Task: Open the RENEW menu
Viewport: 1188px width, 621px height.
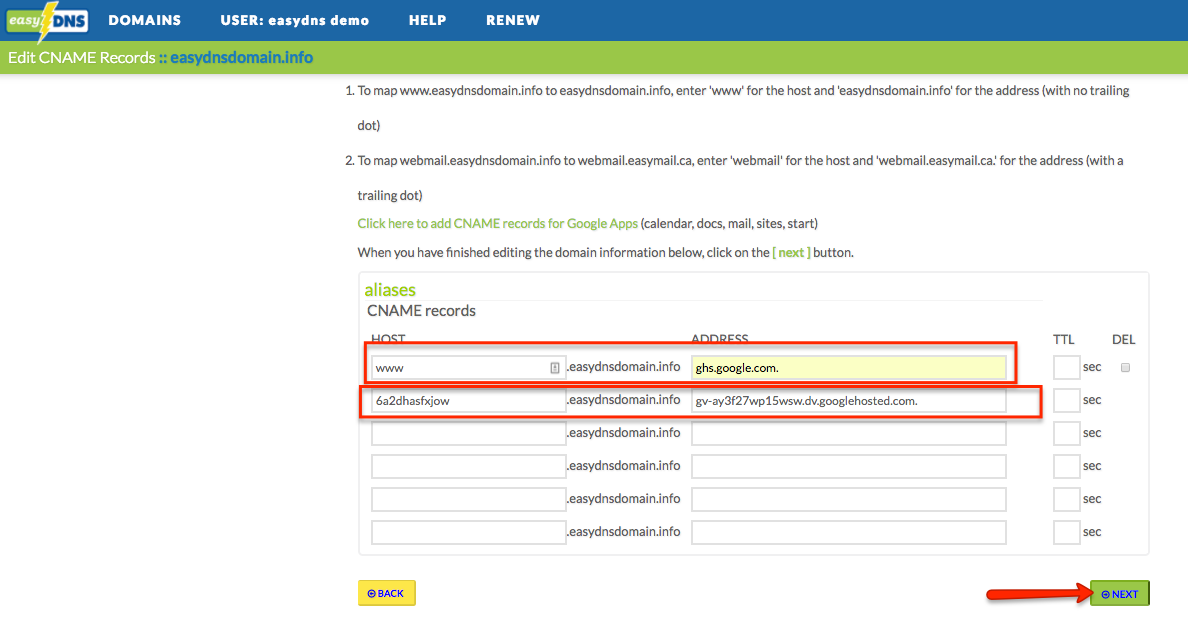Action: tap(513, 20)
